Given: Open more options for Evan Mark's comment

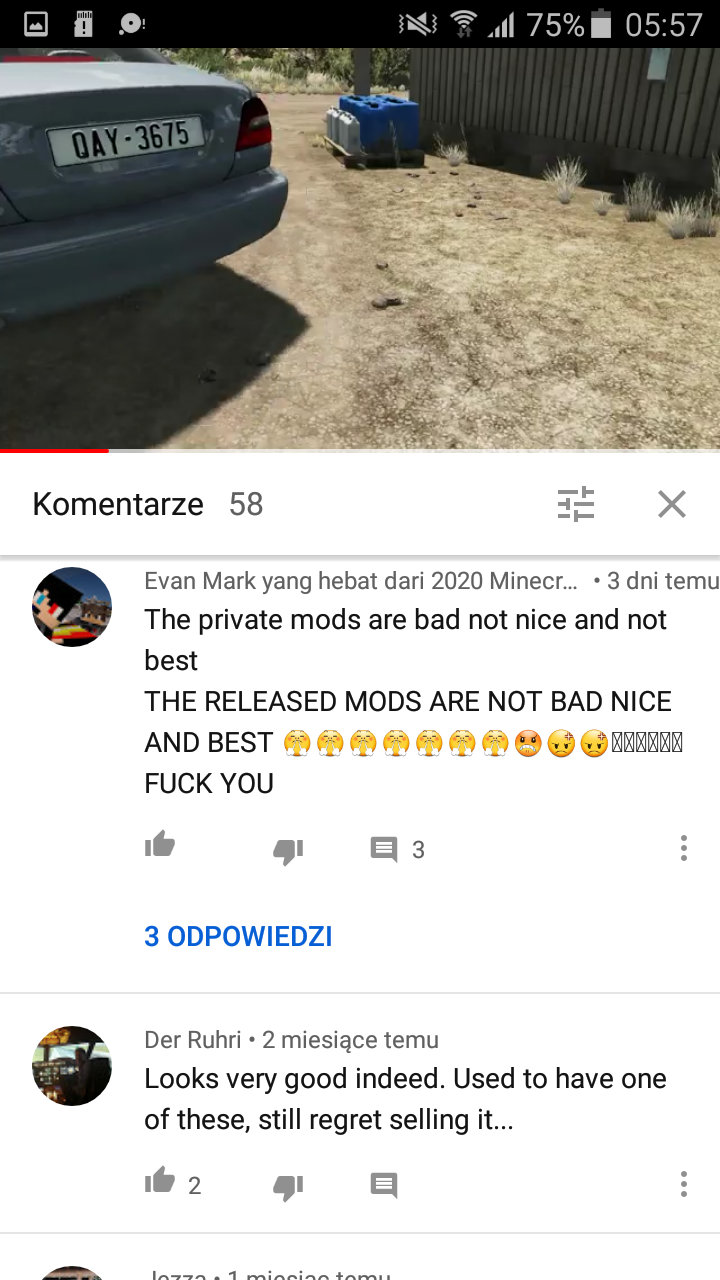Looking at the screenshot, I should [684, 848].
